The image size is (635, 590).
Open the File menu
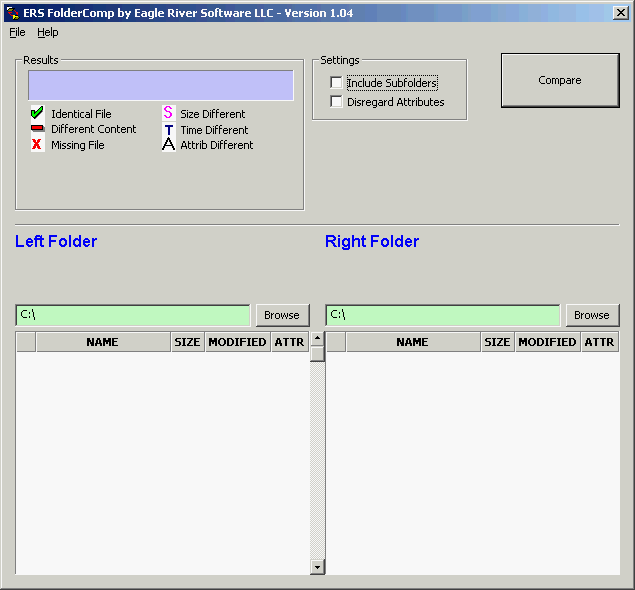point(17,32)
